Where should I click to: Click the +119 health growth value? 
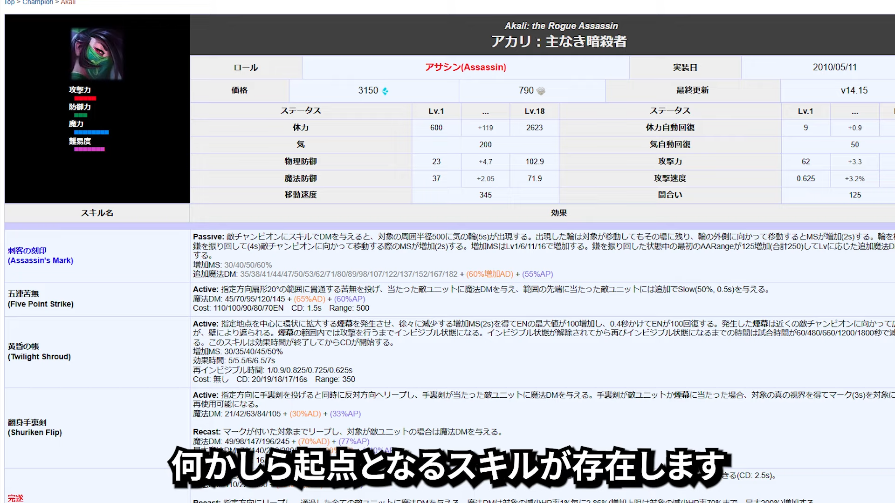click(x=485, y=128)
